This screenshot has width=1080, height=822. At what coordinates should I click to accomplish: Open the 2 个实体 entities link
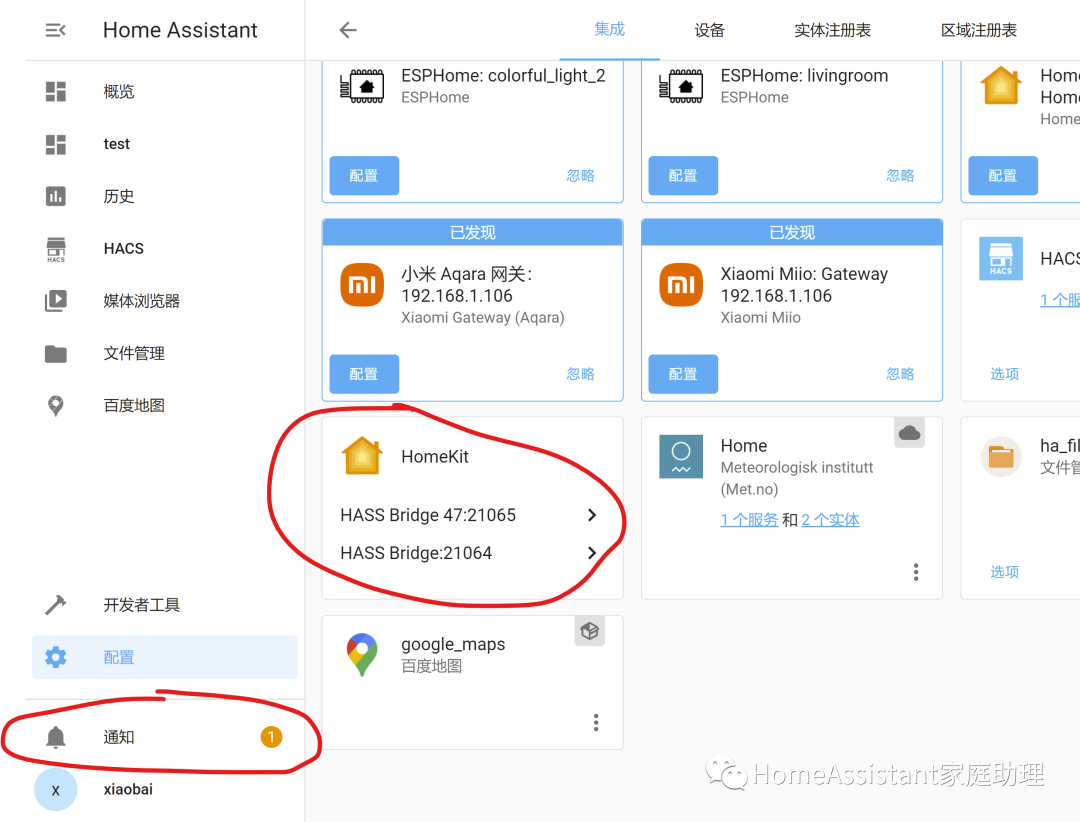coord(830,519)
